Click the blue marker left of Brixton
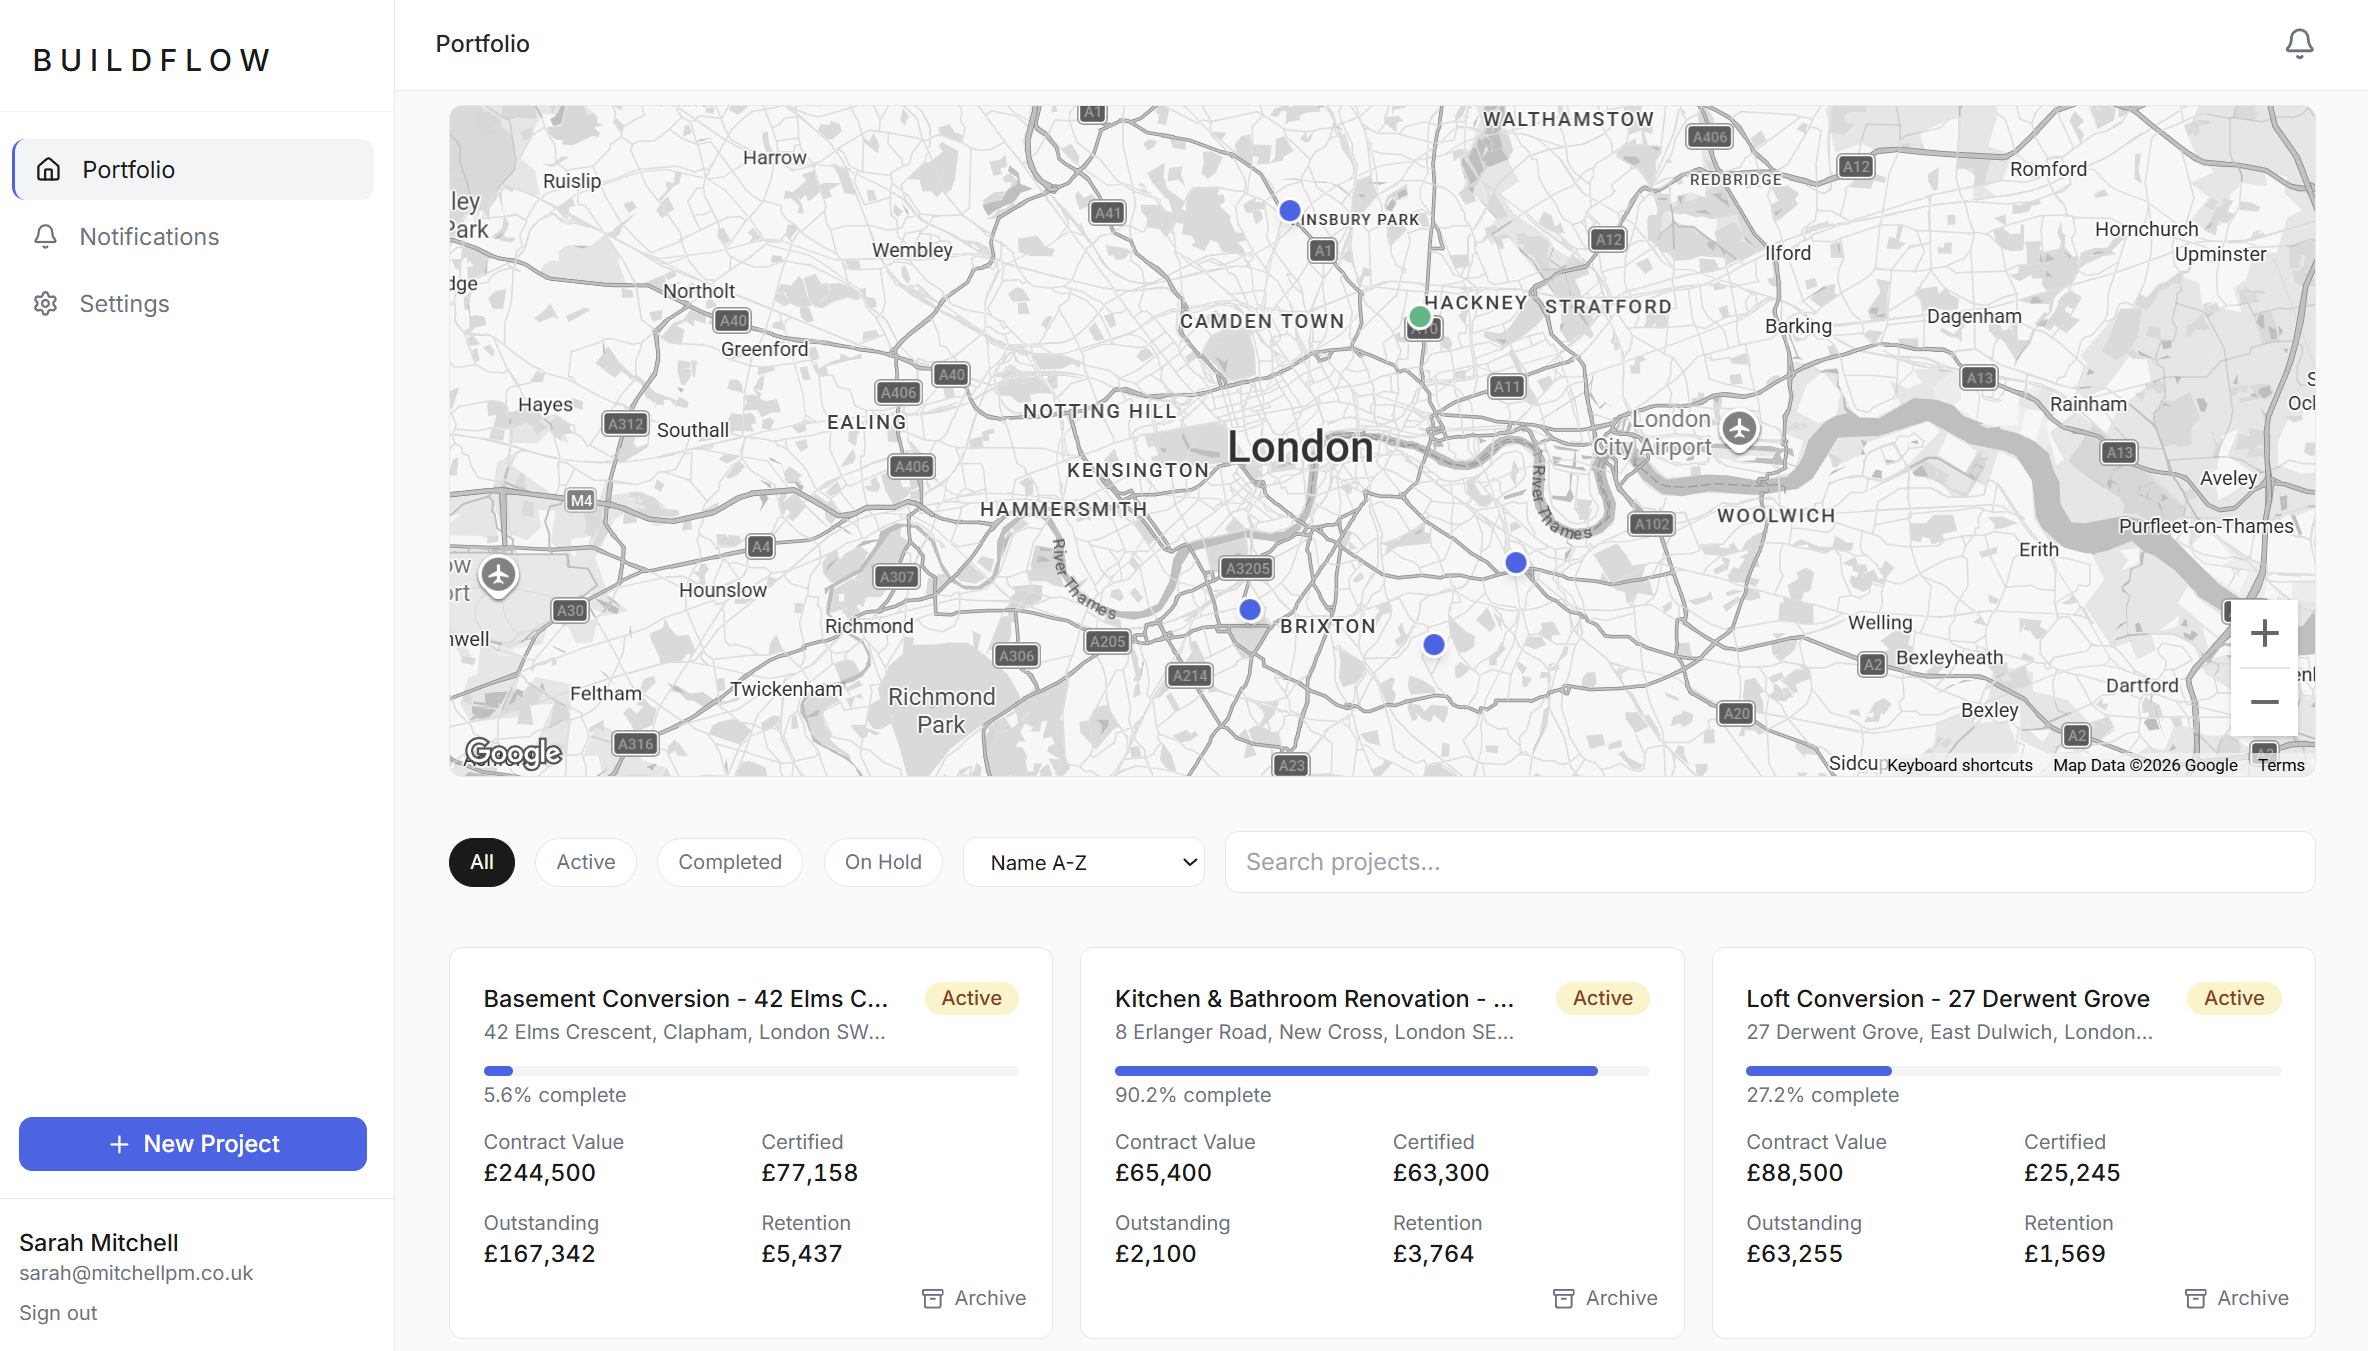The height and width of the screenshot is (1351, 2368). pyautogui.click(x=1250, y=609)
